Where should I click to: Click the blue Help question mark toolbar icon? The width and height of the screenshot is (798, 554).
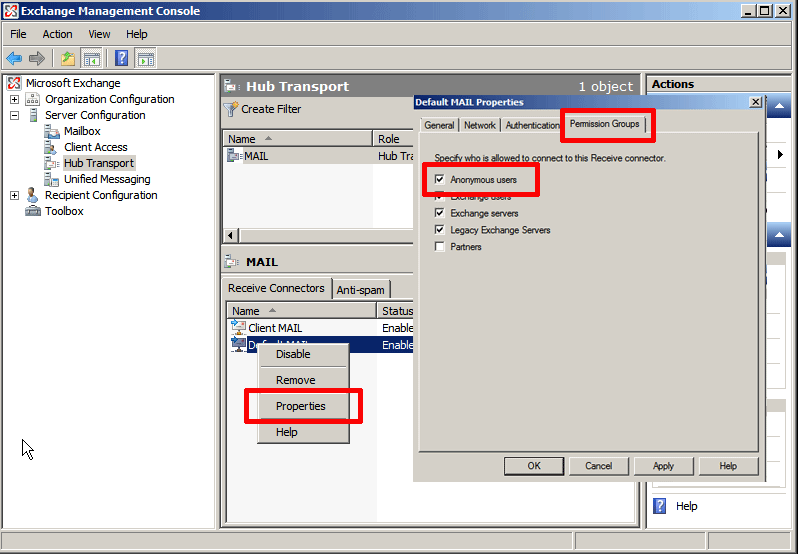click(122, 59)
